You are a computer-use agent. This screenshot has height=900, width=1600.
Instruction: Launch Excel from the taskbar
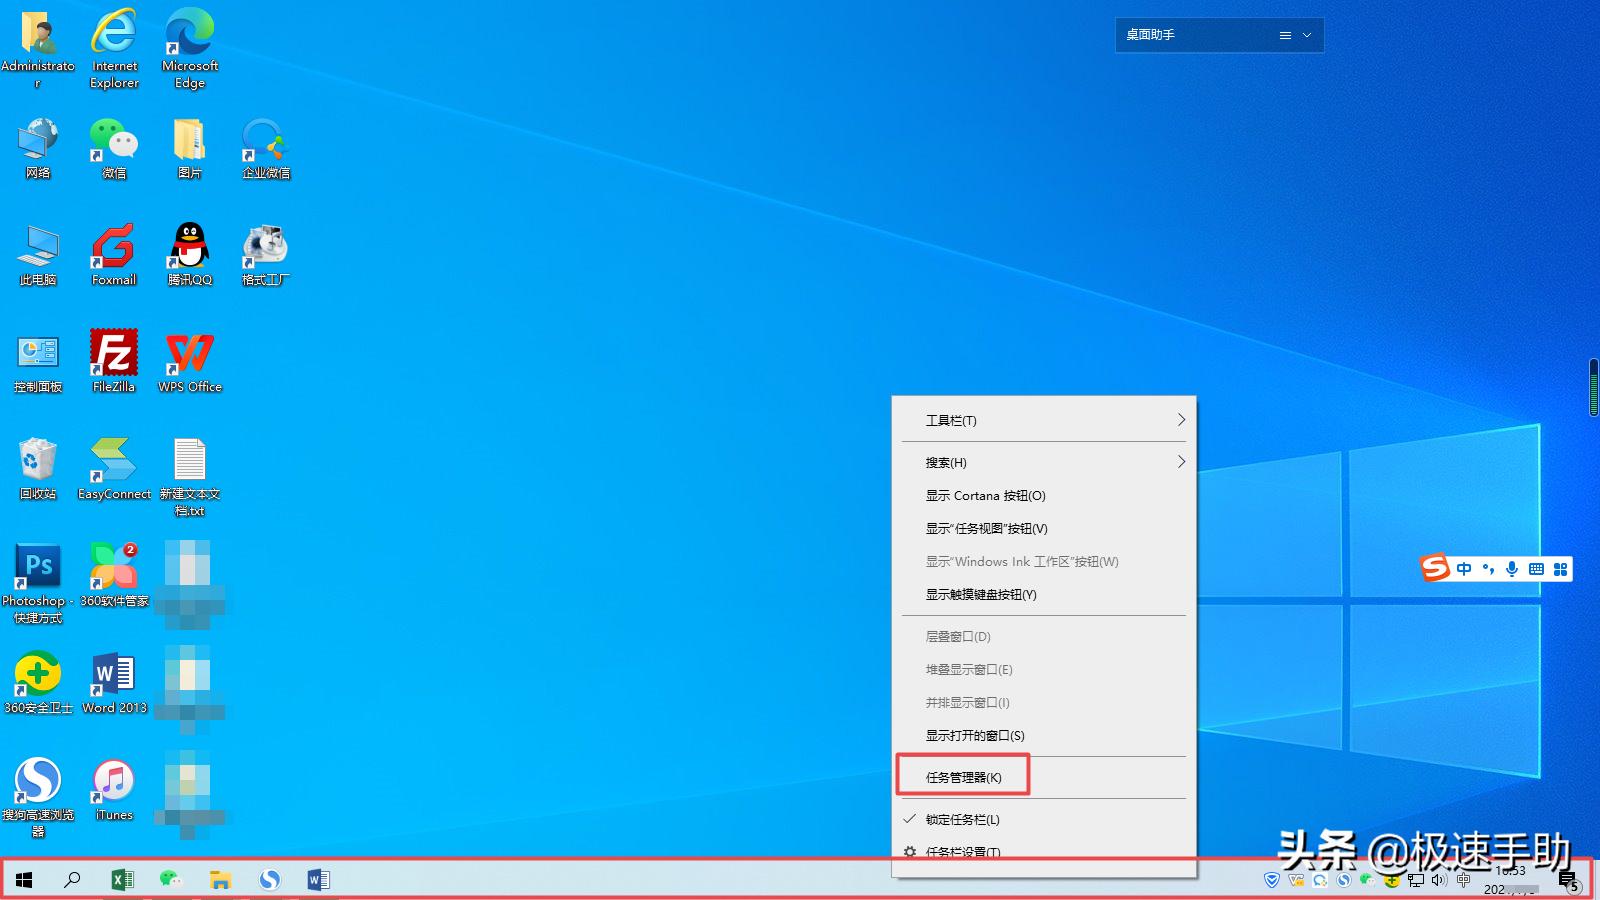pos(122,880)
